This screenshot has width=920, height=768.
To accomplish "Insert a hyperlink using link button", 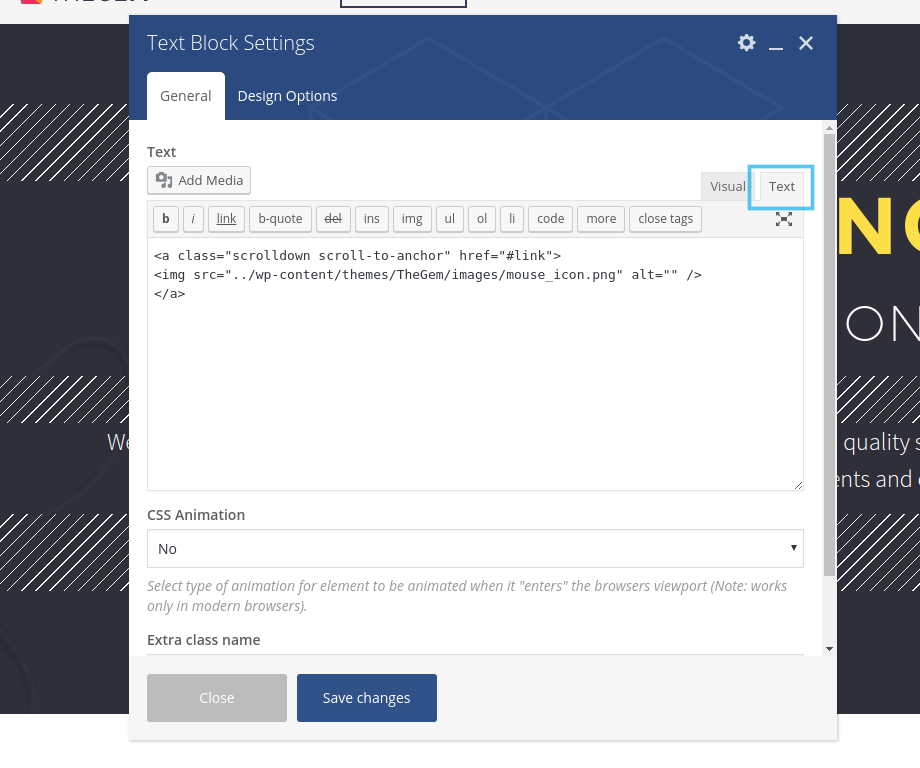I will point(226,219).
